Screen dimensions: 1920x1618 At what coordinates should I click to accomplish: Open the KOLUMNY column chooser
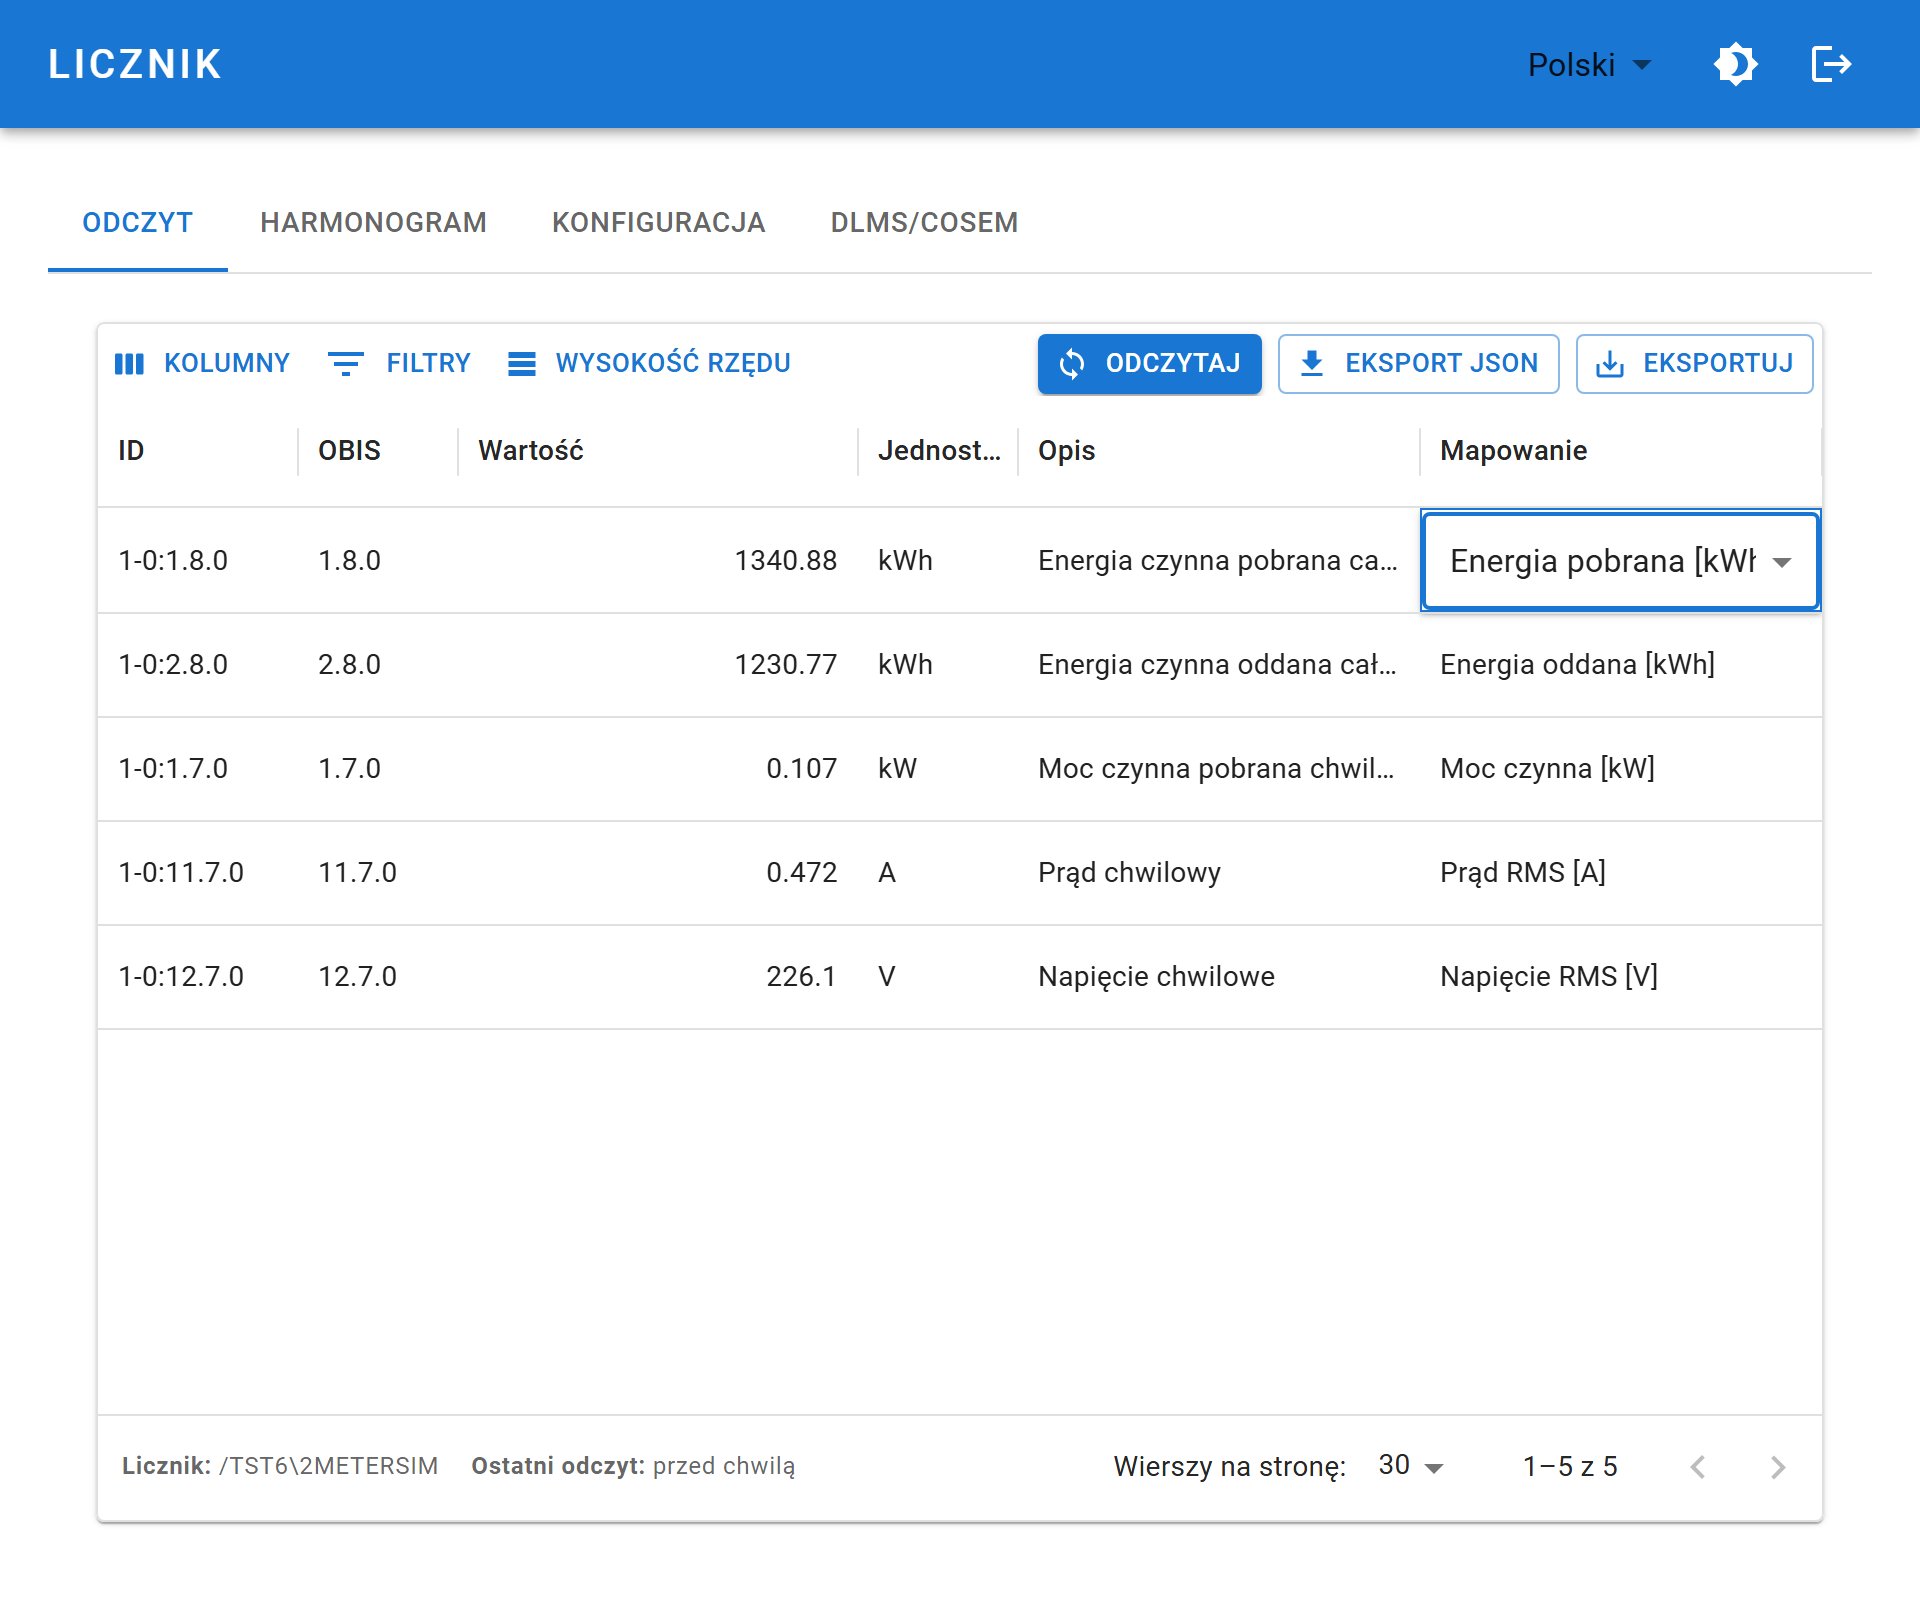tap(203, 363)
